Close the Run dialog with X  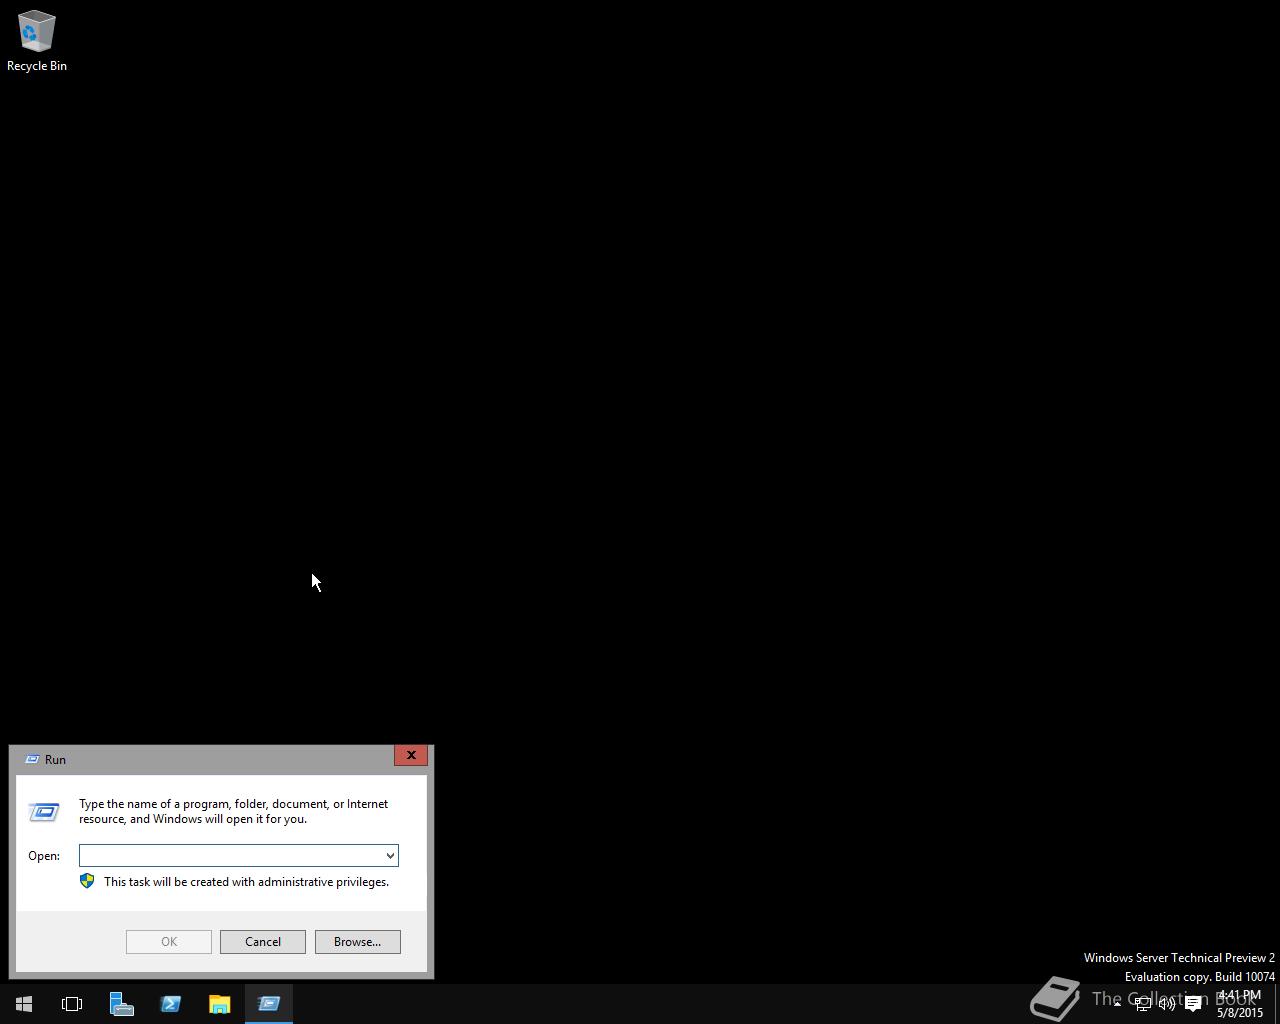tap(411, 756)
